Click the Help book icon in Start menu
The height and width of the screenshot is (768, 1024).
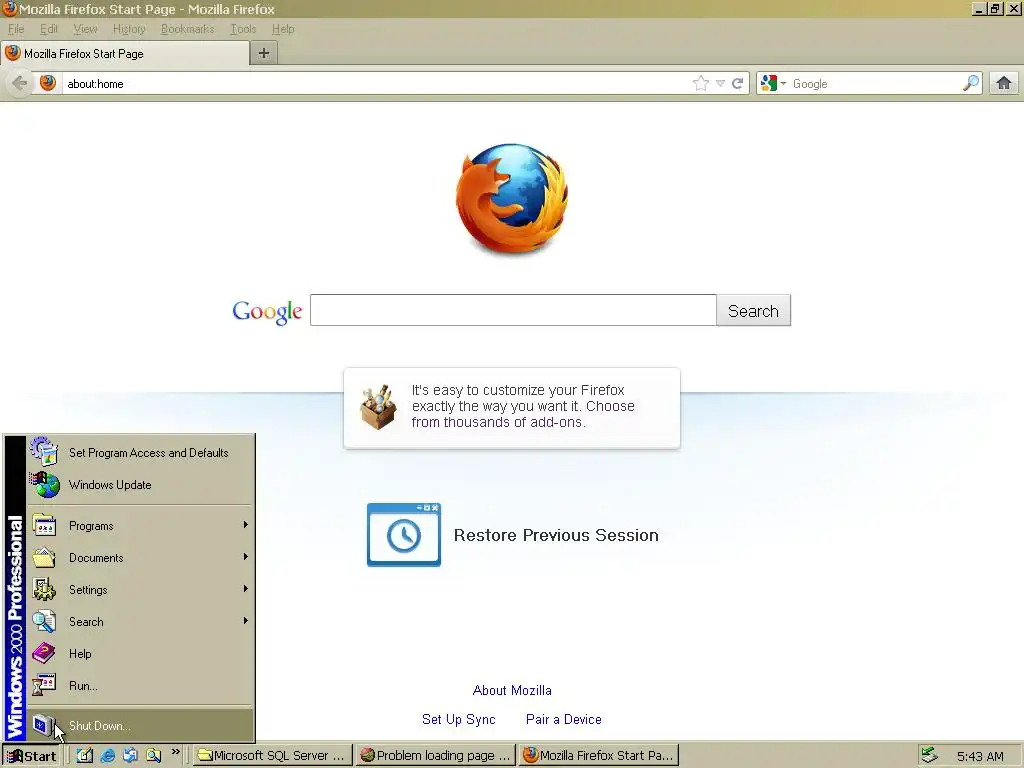pos(44,653)
